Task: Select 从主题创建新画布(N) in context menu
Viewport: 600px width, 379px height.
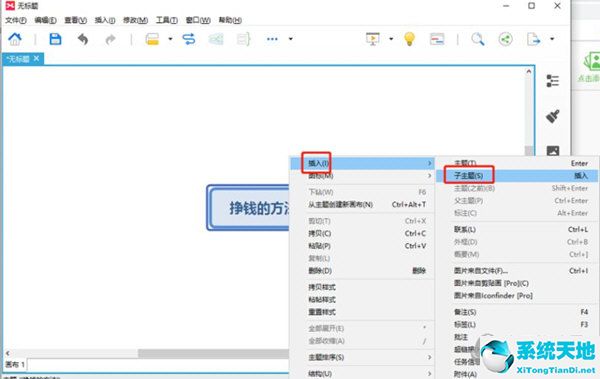Action: click(362, 204)
